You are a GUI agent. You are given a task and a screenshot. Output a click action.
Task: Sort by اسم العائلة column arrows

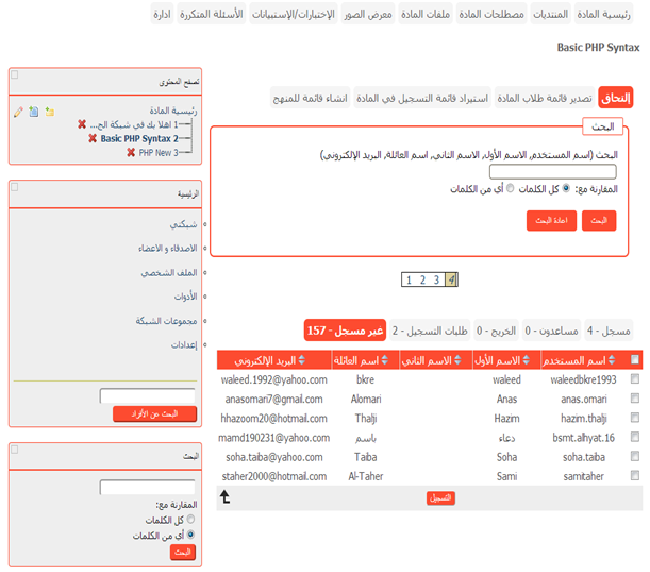point(385,360)
